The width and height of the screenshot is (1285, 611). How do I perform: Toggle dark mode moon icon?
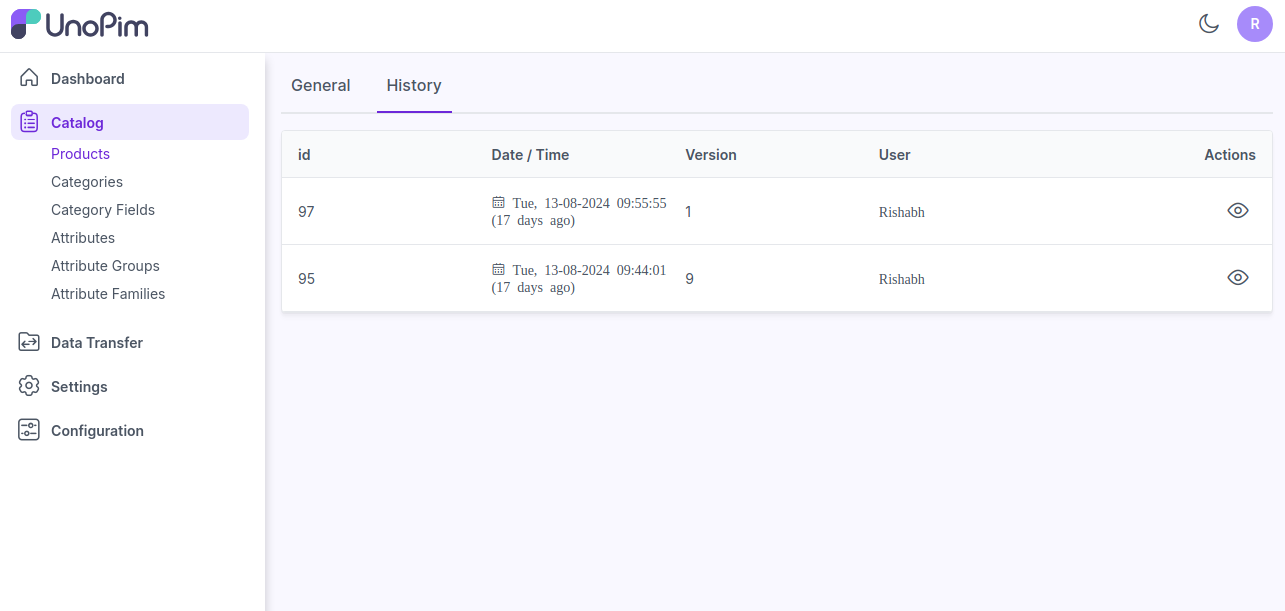click(1209, 24)
